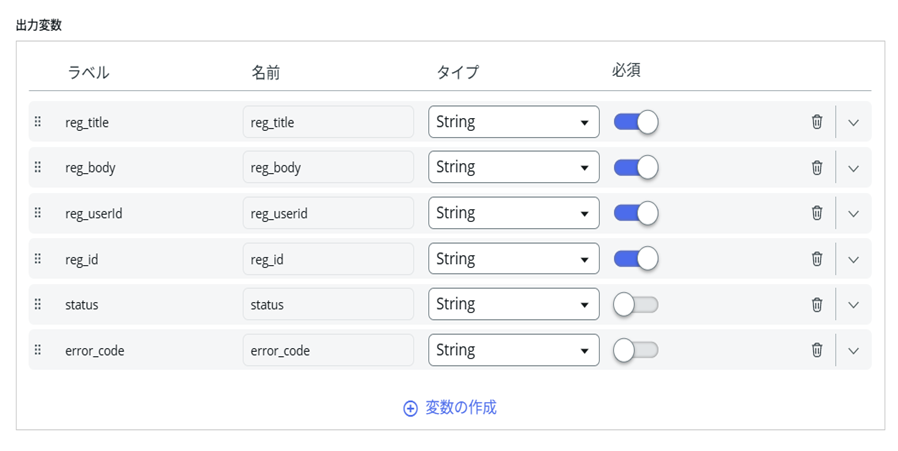The image size is (898, 451).
Task: Click drag handle of error_code row
Action: pos(38,350)
